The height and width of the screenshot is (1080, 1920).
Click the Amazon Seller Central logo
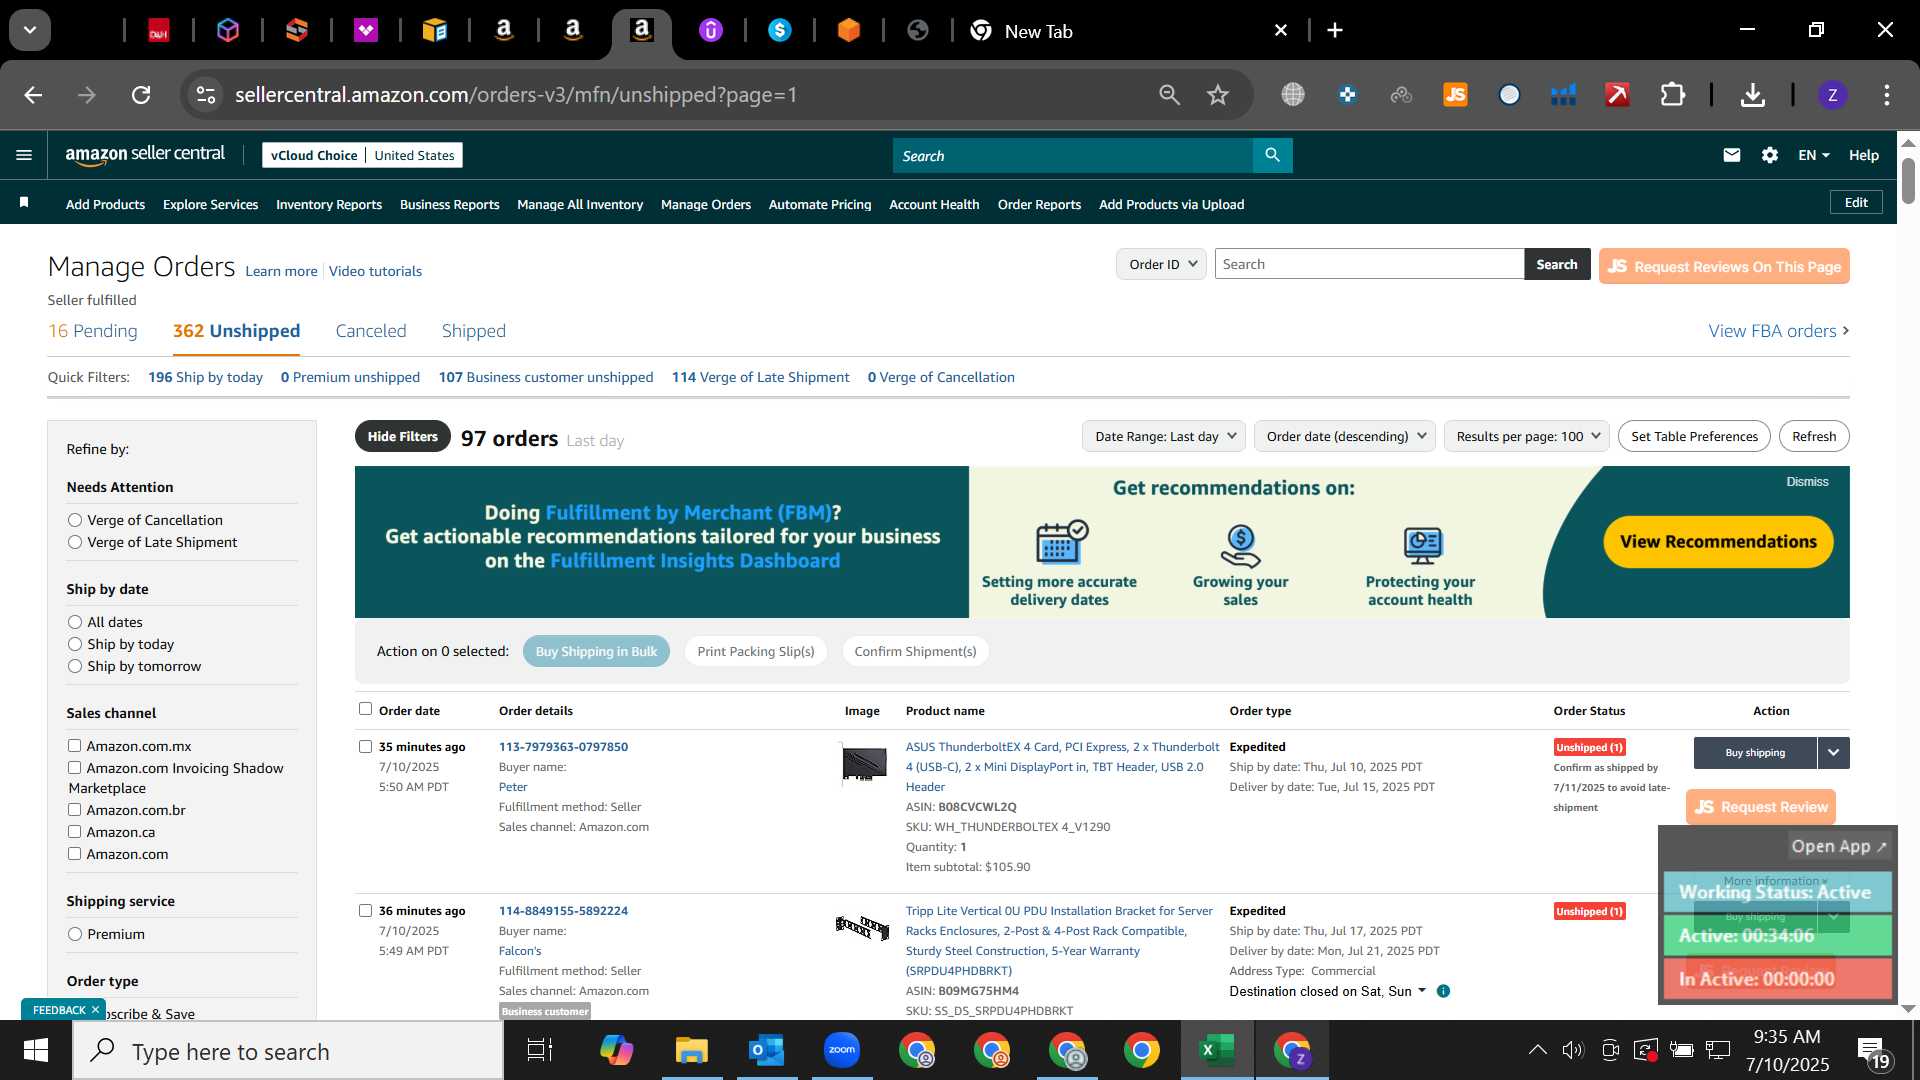145,154
